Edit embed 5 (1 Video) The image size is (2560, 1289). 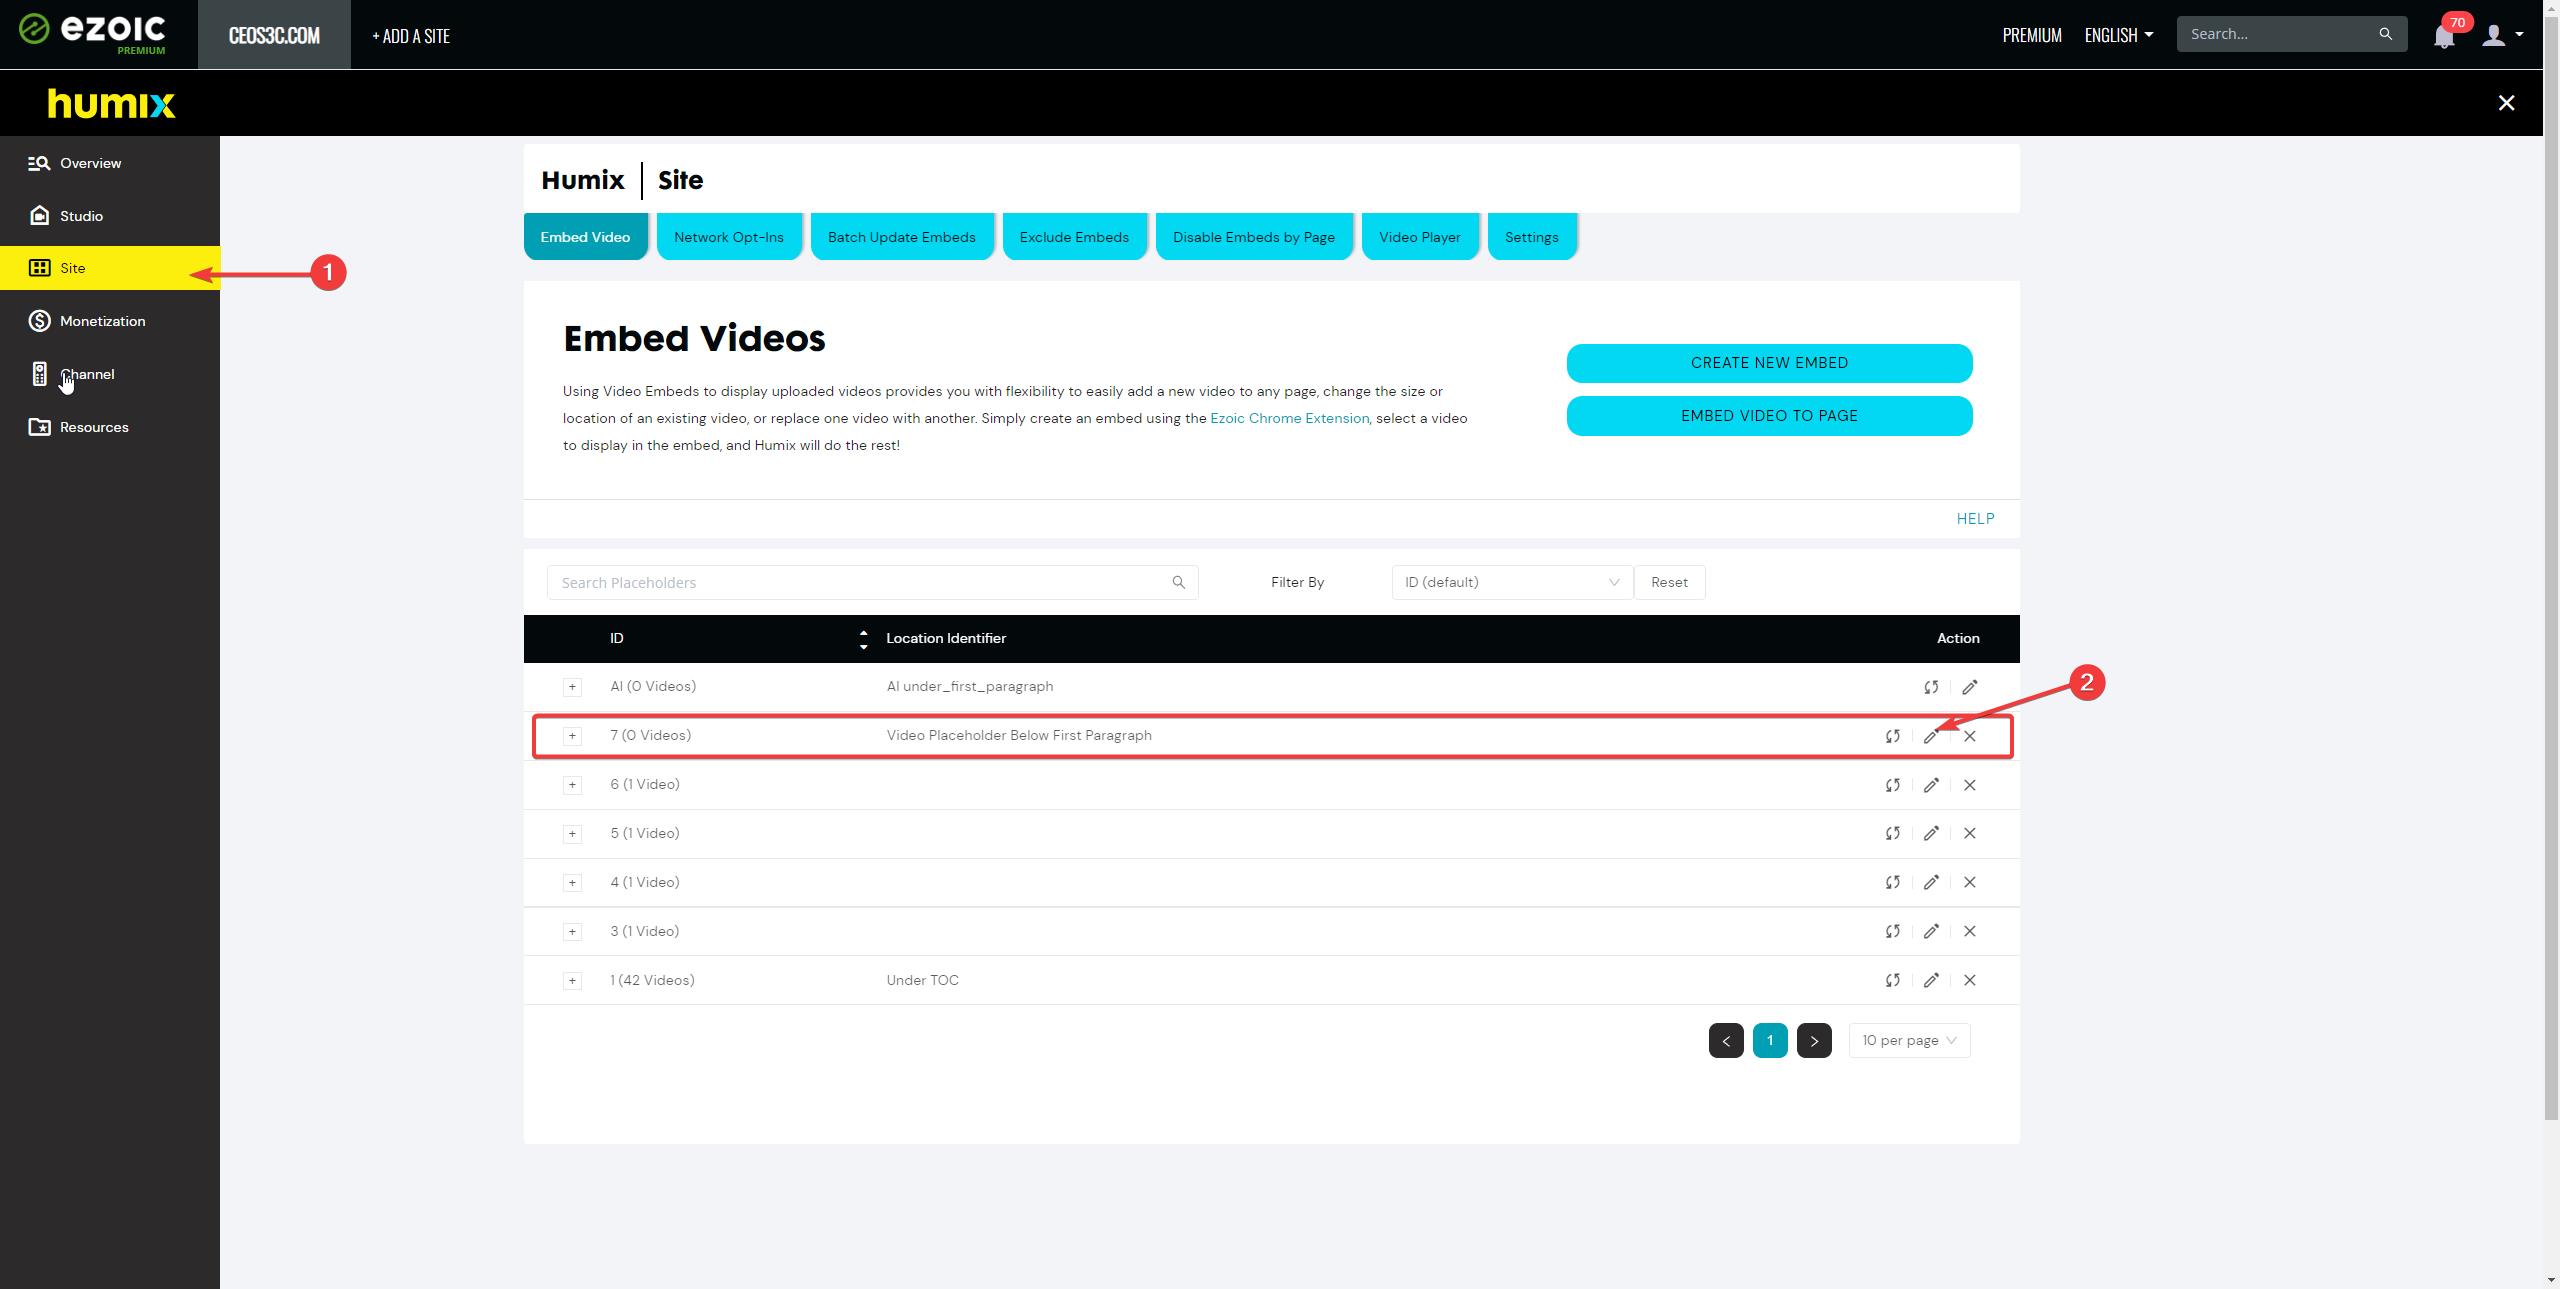[1931, 833]
